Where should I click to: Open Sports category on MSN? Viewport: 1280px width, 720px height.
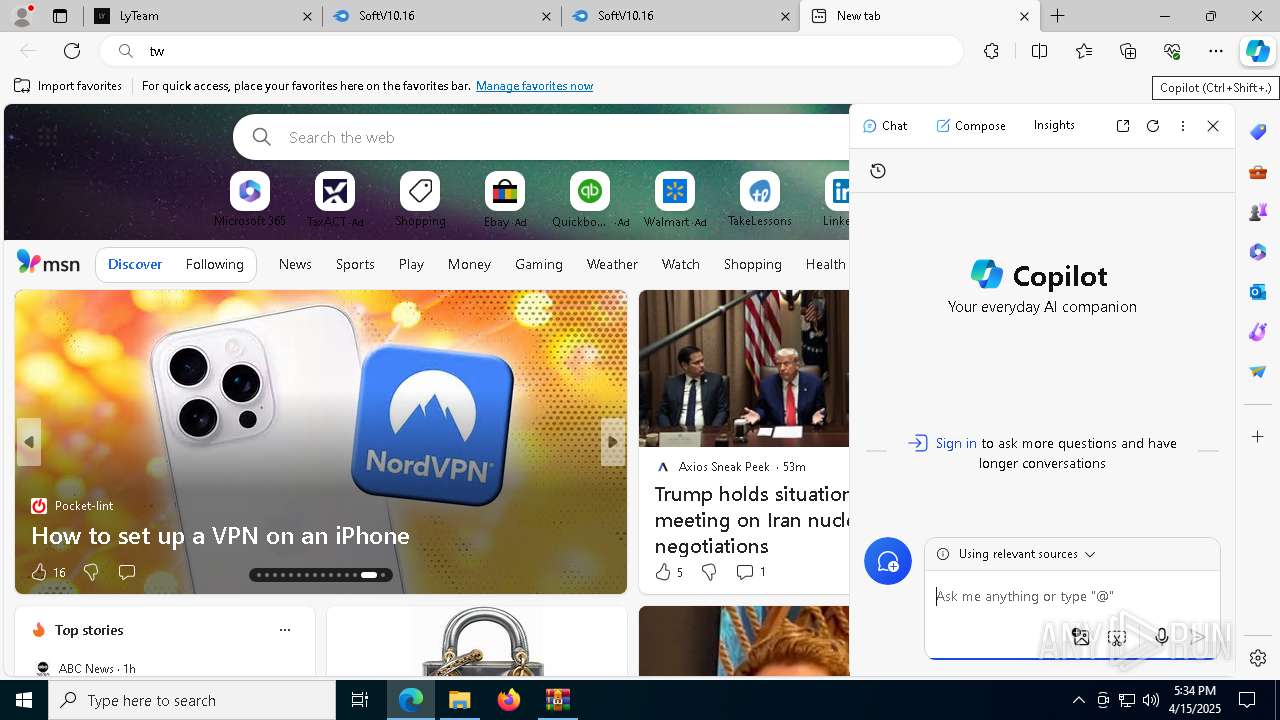355,264
